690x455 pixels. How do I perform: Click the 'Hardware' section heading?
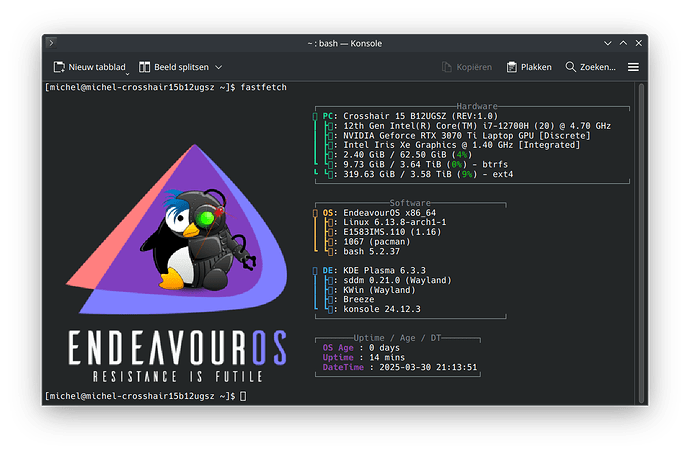point(477,106)
